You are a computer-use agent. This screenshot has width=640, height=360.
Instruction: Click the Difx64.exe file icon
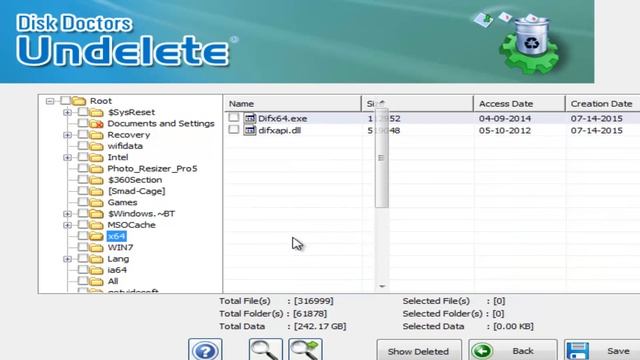point(249,118)
